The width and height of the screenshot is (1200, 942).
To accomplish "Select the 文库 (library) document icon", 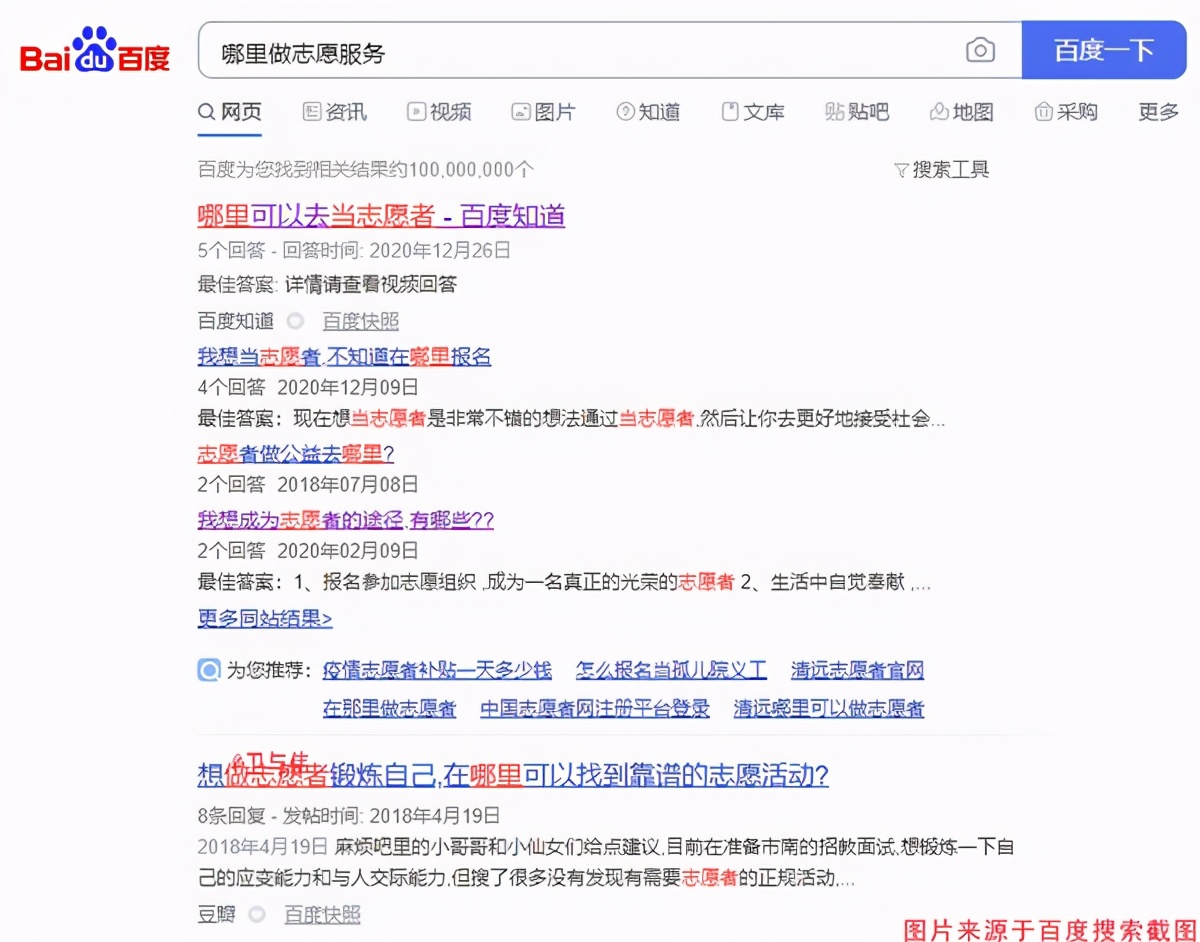I will [x=729, y=112].
